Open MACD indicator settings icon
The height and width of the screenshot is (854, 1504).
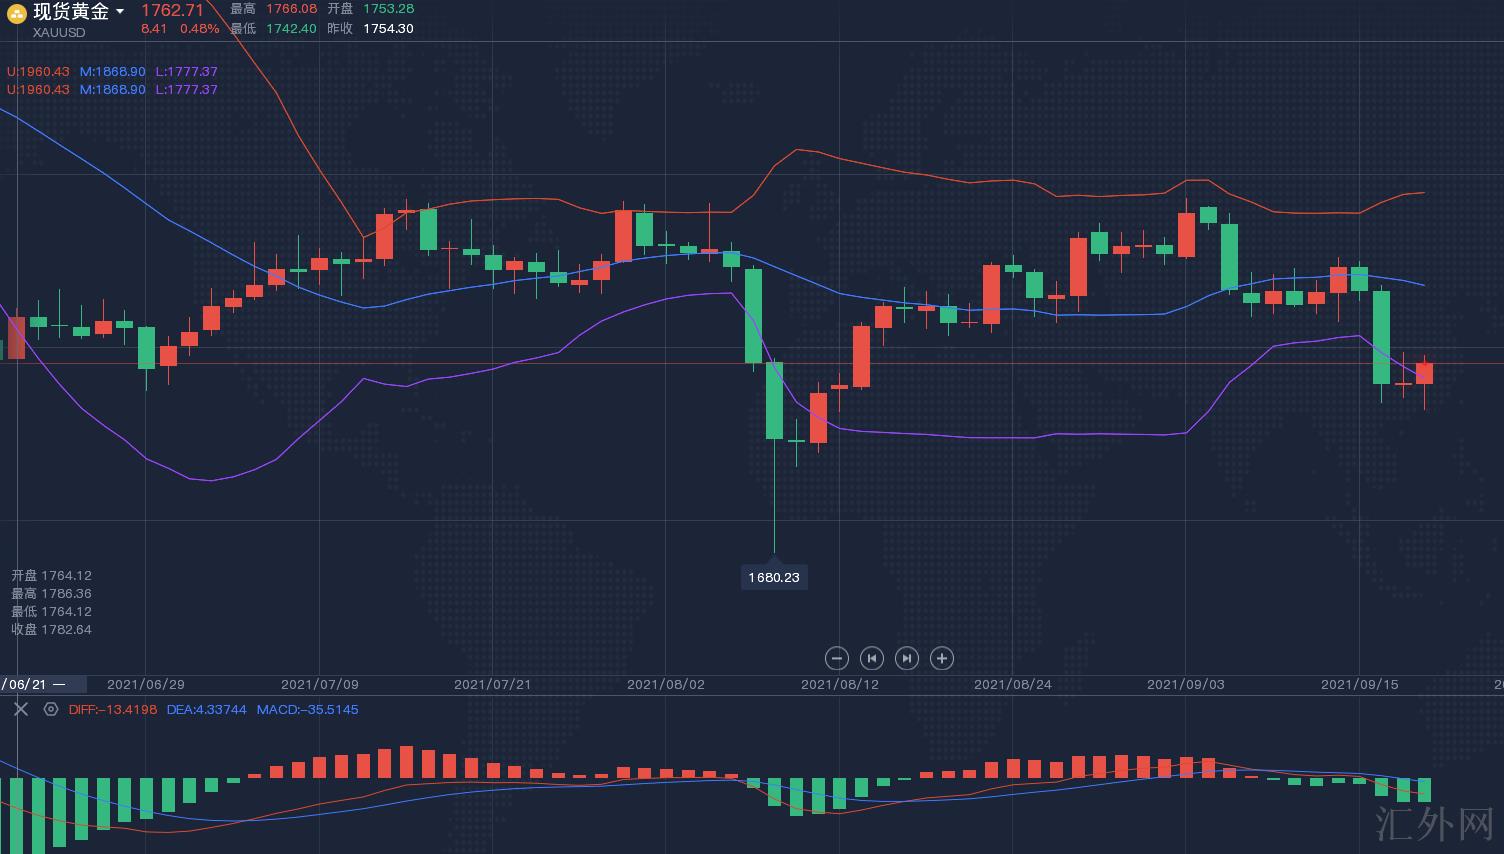click(51, 709)
